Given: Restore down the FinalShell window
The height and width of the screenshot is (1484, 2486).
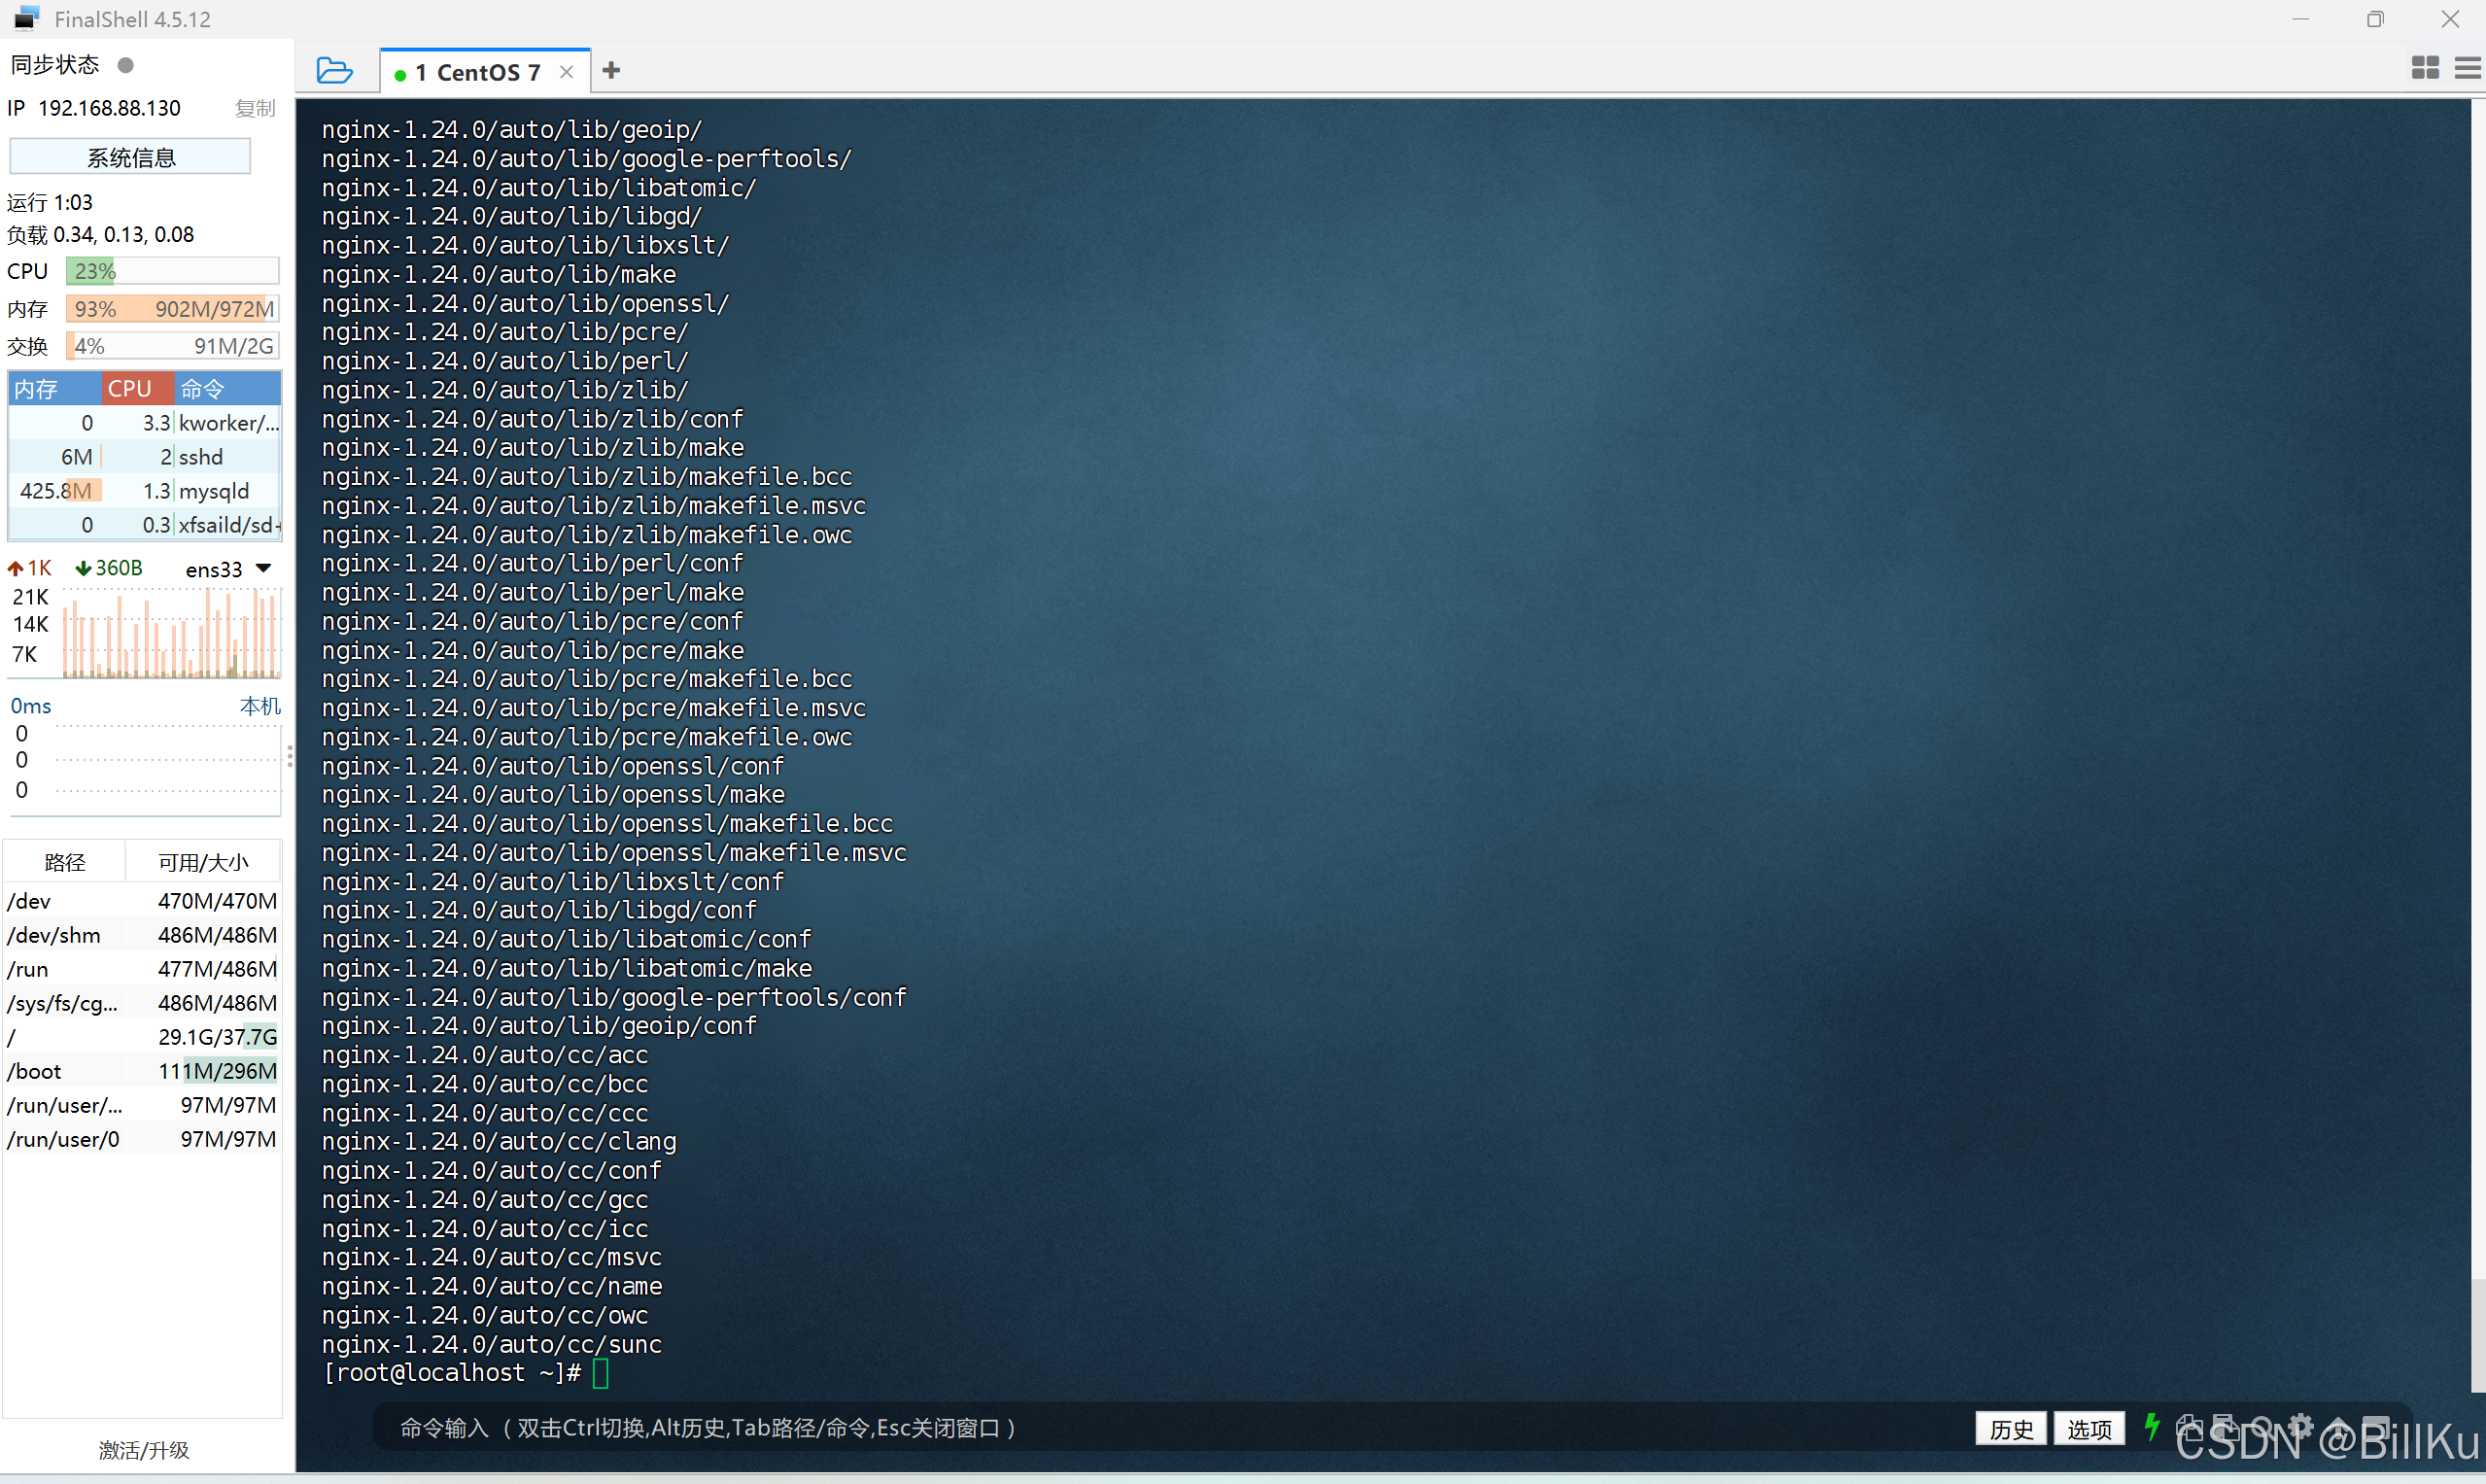Looking at the screenshot, I should 2375,19.
